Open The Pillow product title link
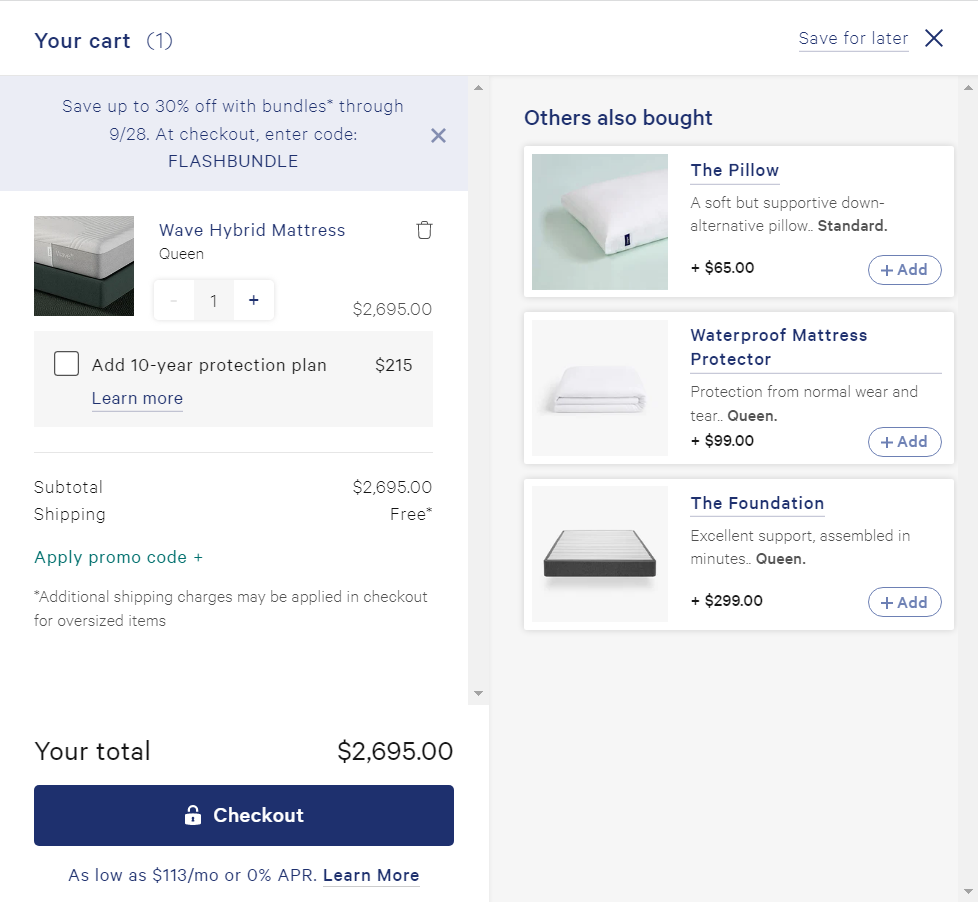The image size is (978, 902). pyautogui.click(x=734, y=170)
